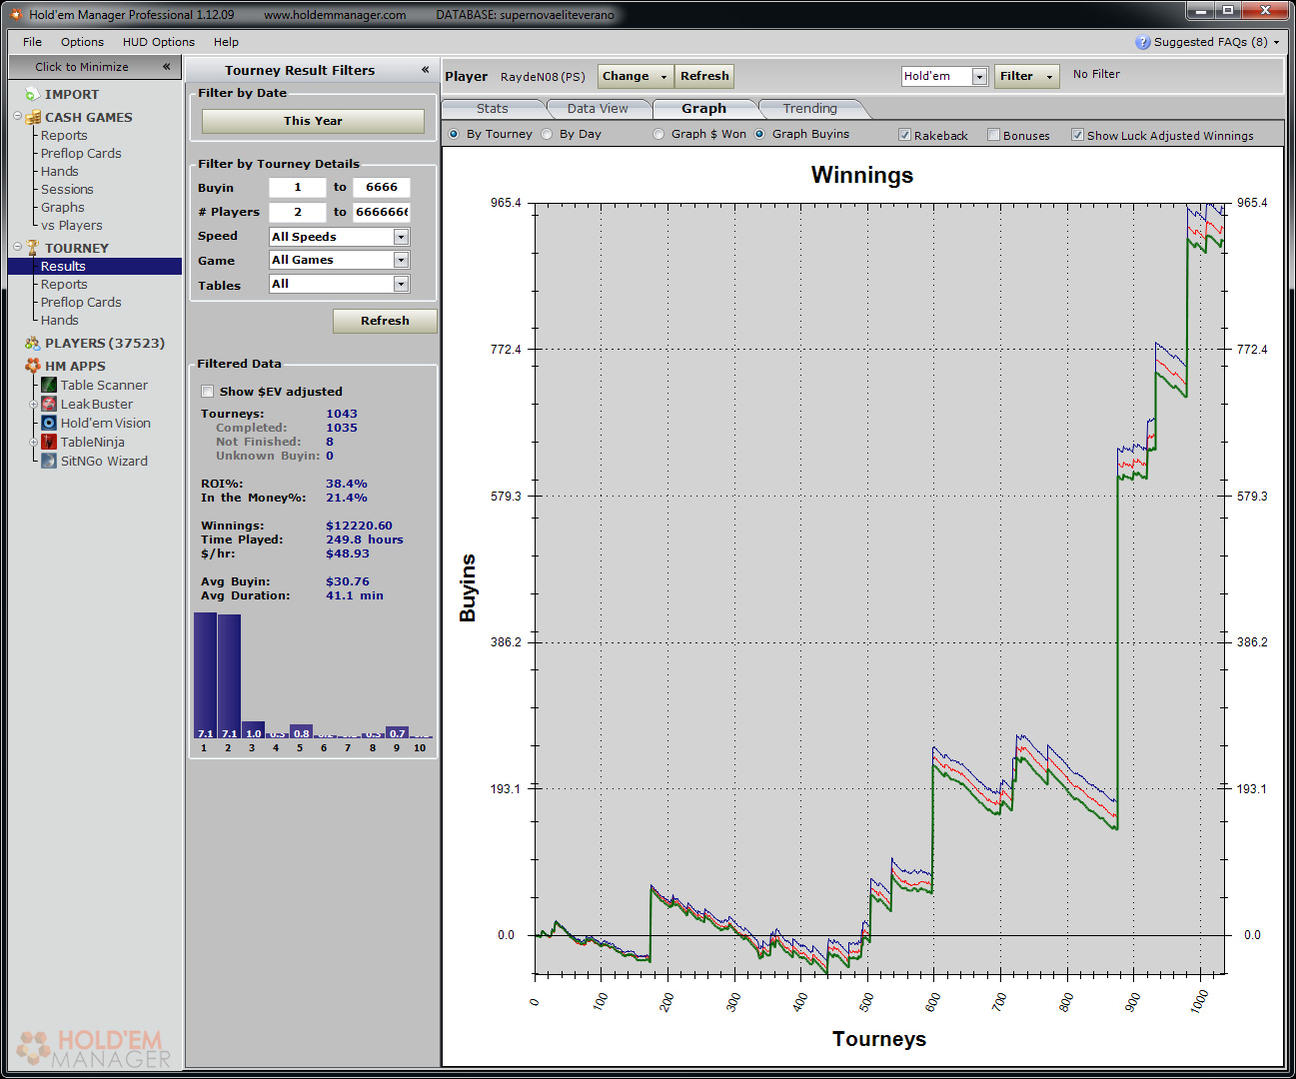This screenshot has width=1296, height=1079.
Task: Click the Tourneys count 1043
Action: 341,413
